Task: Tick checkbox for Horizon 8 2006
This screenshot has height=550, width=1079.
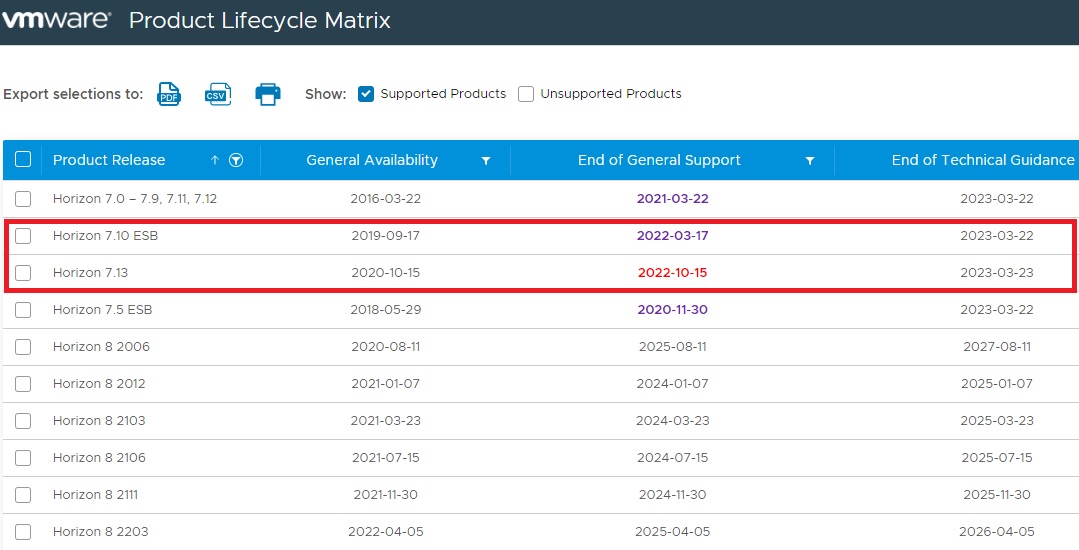Action: 23,347
